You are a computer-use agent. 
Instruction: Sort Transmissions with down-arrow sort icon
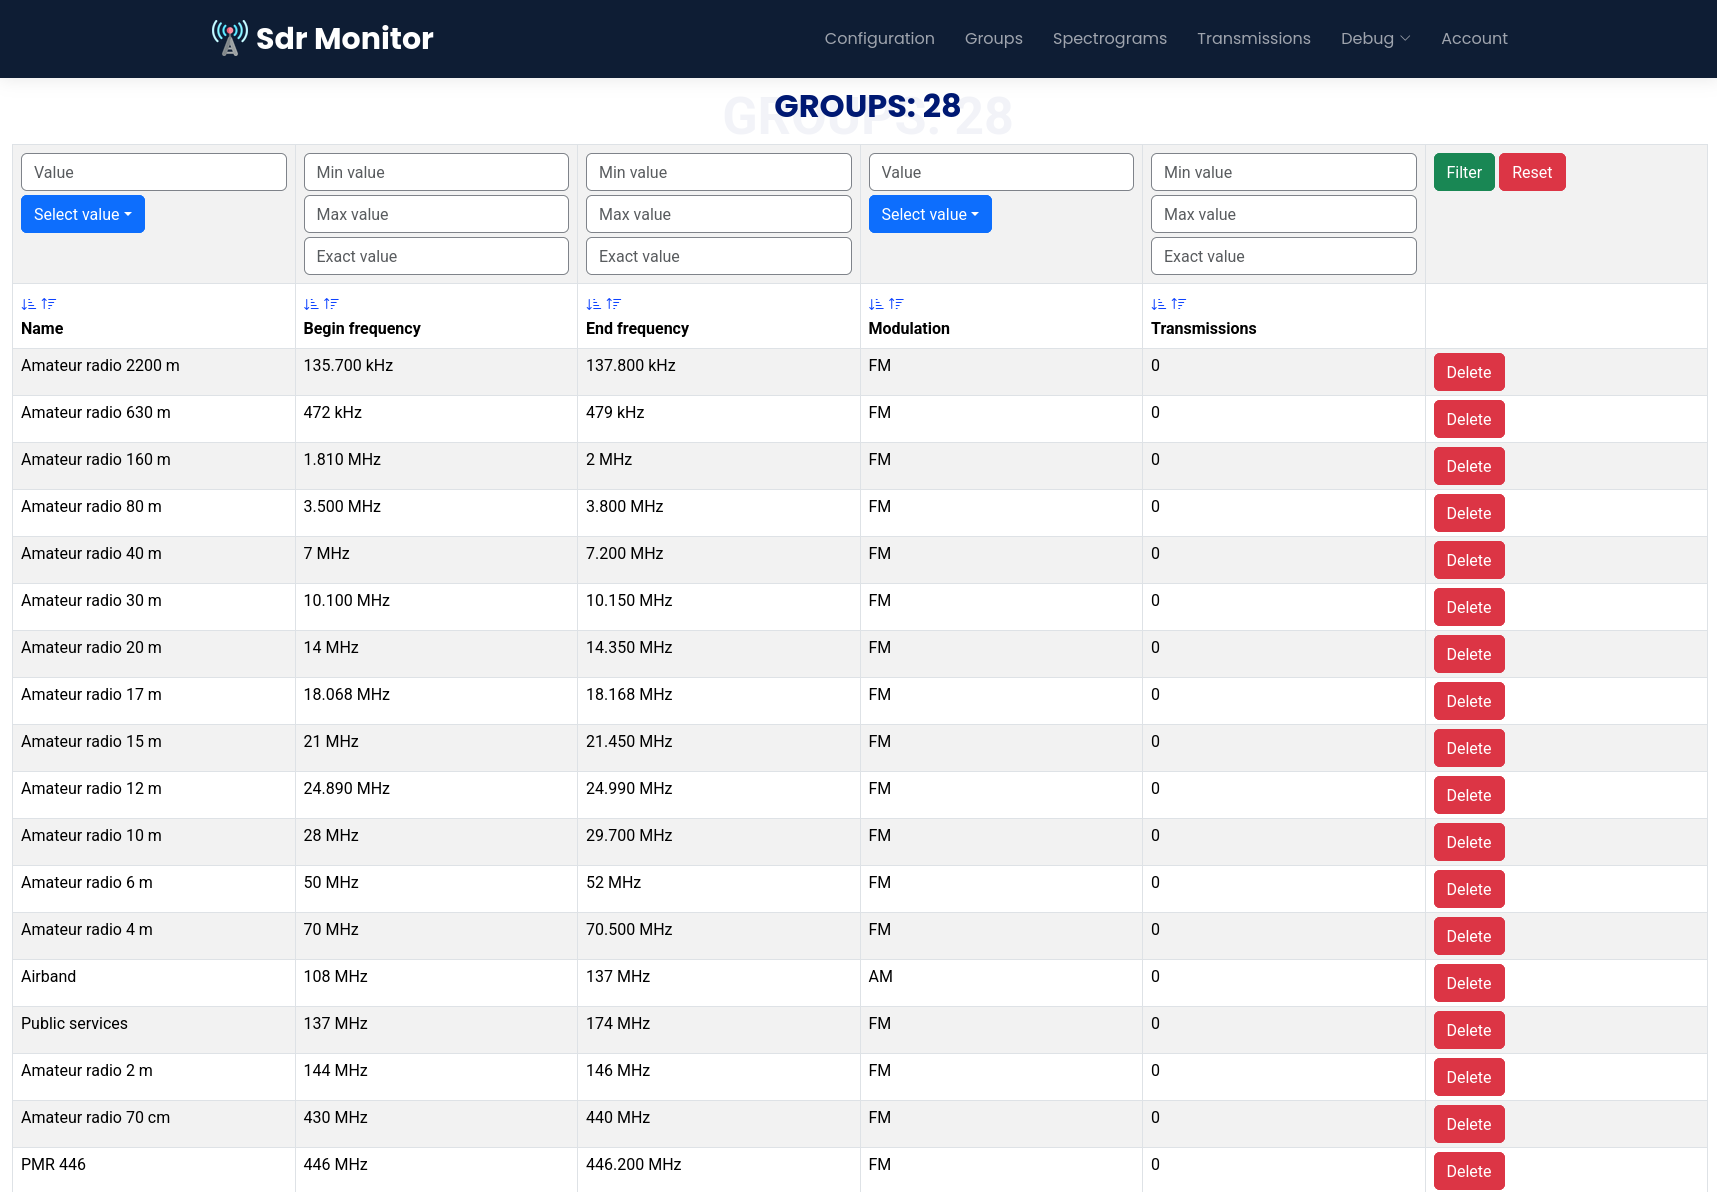click(1158, 304)
